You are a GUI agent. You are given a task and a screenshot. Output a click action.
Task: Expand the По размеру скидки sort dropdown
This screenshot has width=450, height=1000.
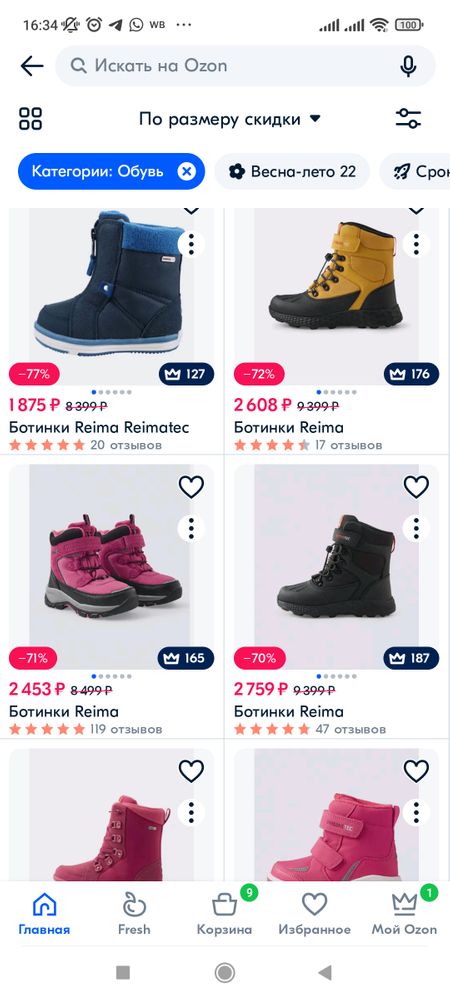click(230, 119)
